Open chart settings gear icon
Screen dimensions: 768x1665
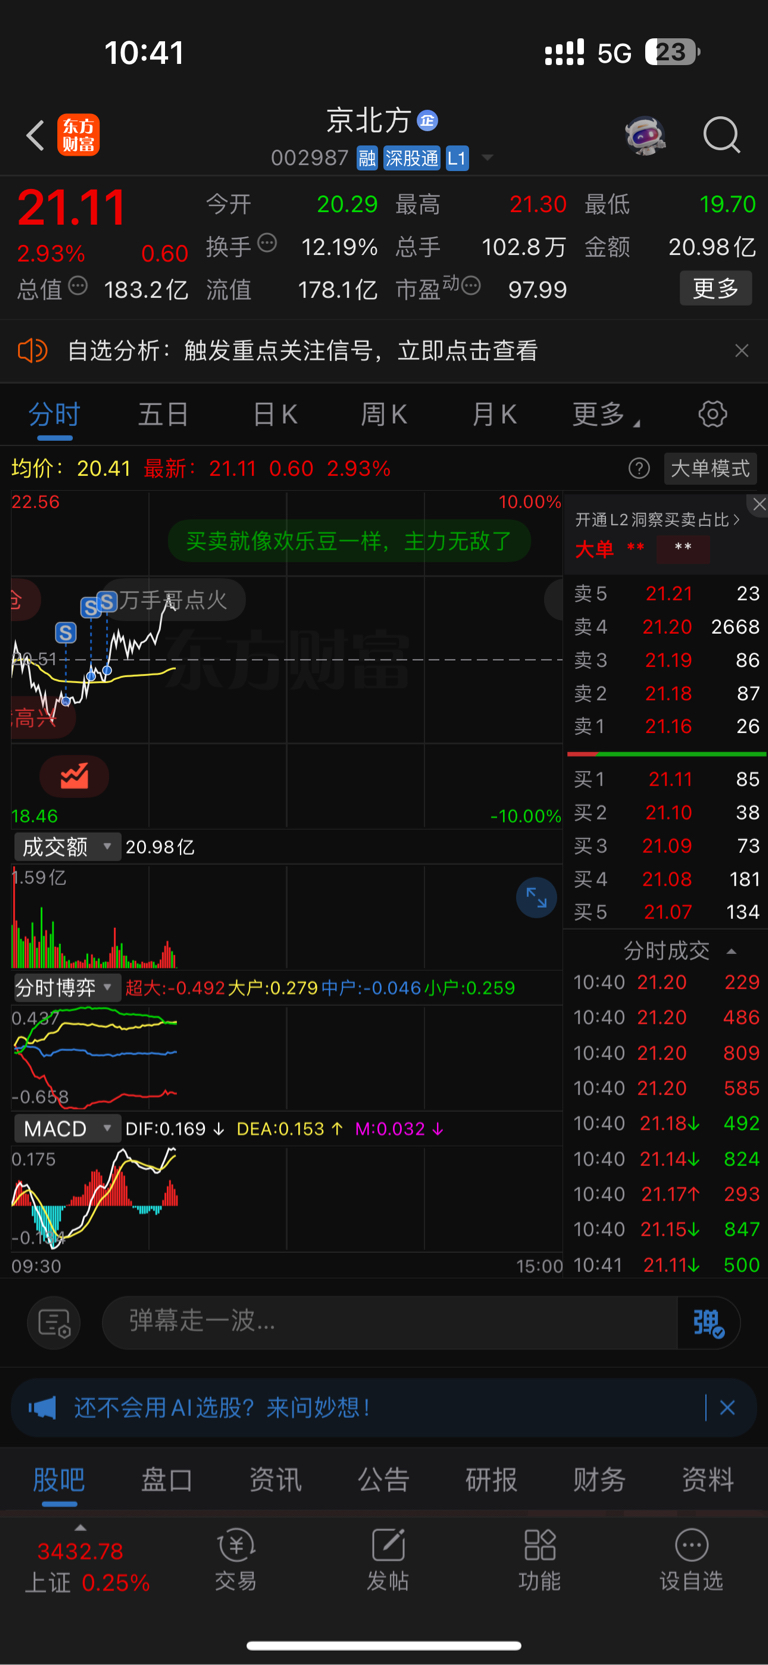(x=713, y=414)
